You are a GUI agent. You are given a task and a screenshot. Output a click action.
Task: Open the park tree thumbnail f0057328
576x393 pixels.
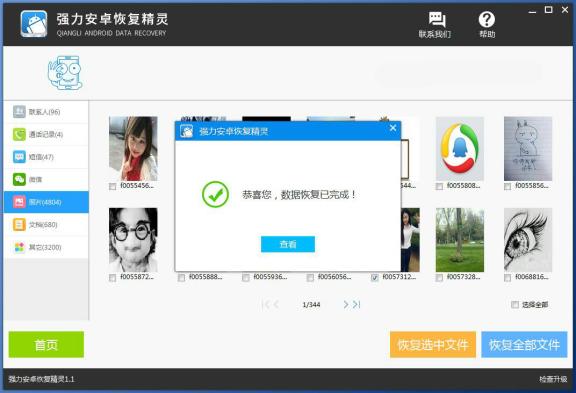[x=460, y=240]
